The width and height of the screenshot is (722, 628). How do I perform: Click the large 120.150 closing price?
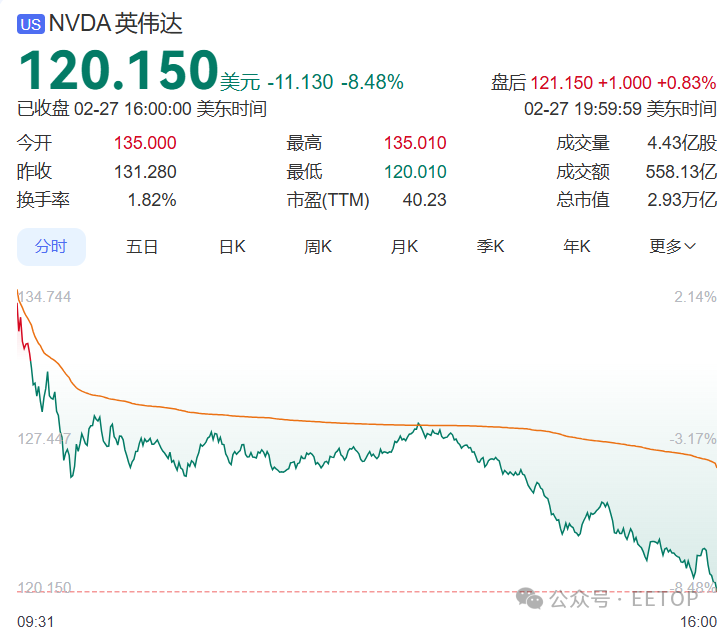click(118, 70)
